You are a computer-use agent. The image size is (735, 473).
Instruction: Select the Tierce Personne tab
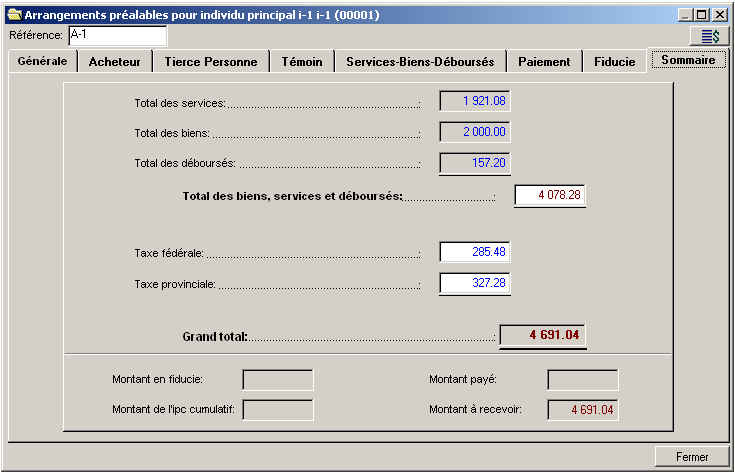(x=211, y=62)
